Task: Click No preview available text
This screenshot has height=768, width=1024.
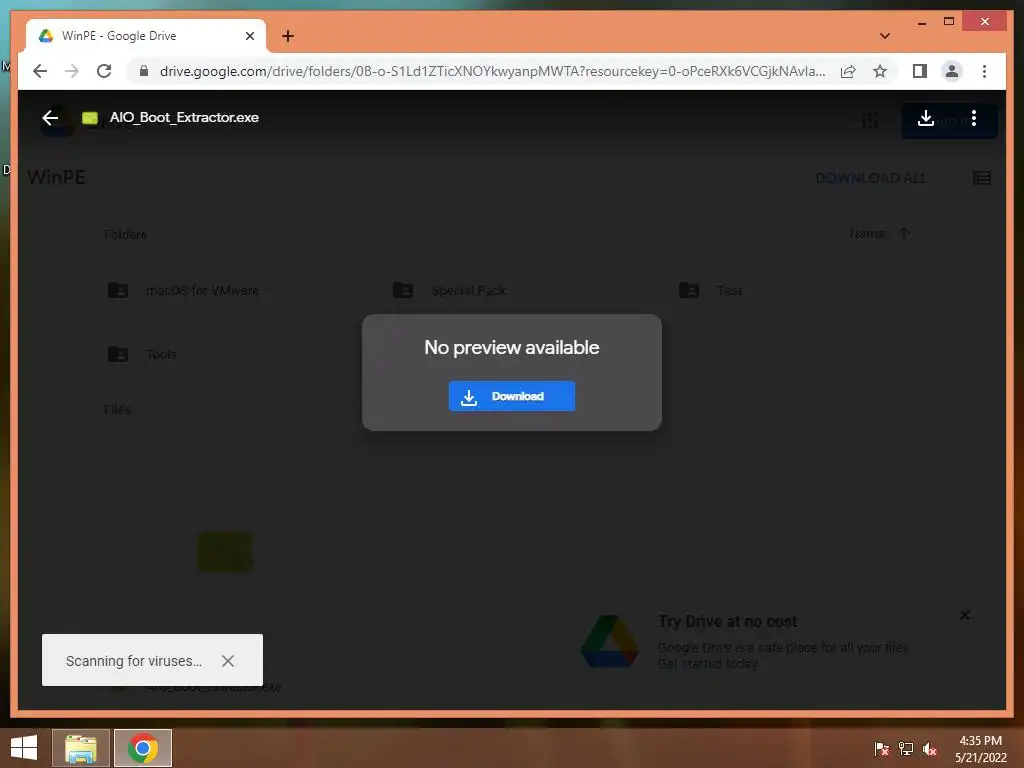Action: 511,347
